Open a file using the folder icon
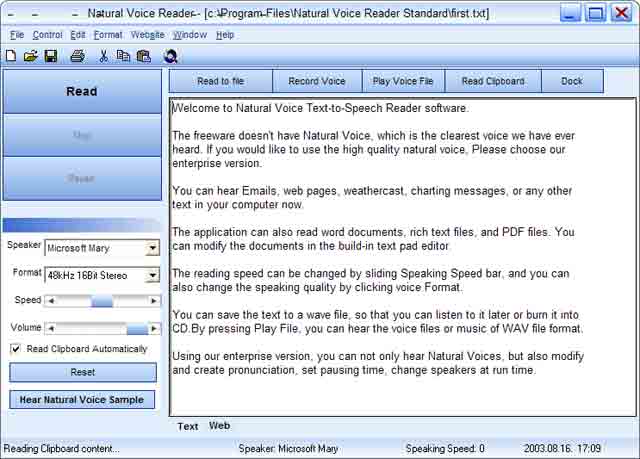640x459 pixels. (31, 56)
